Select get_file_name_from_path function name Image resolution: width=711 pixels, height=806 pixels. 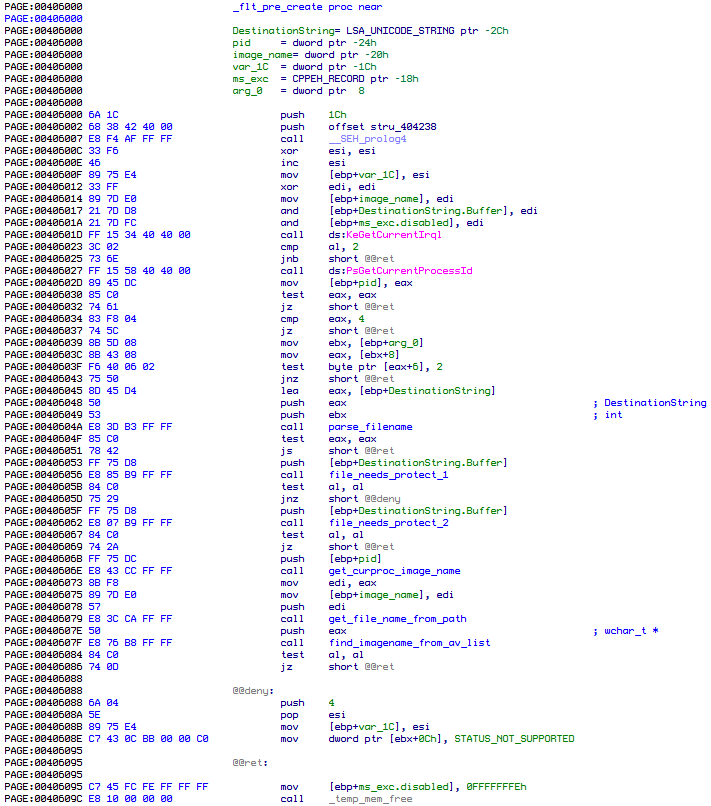click(397, 618)
